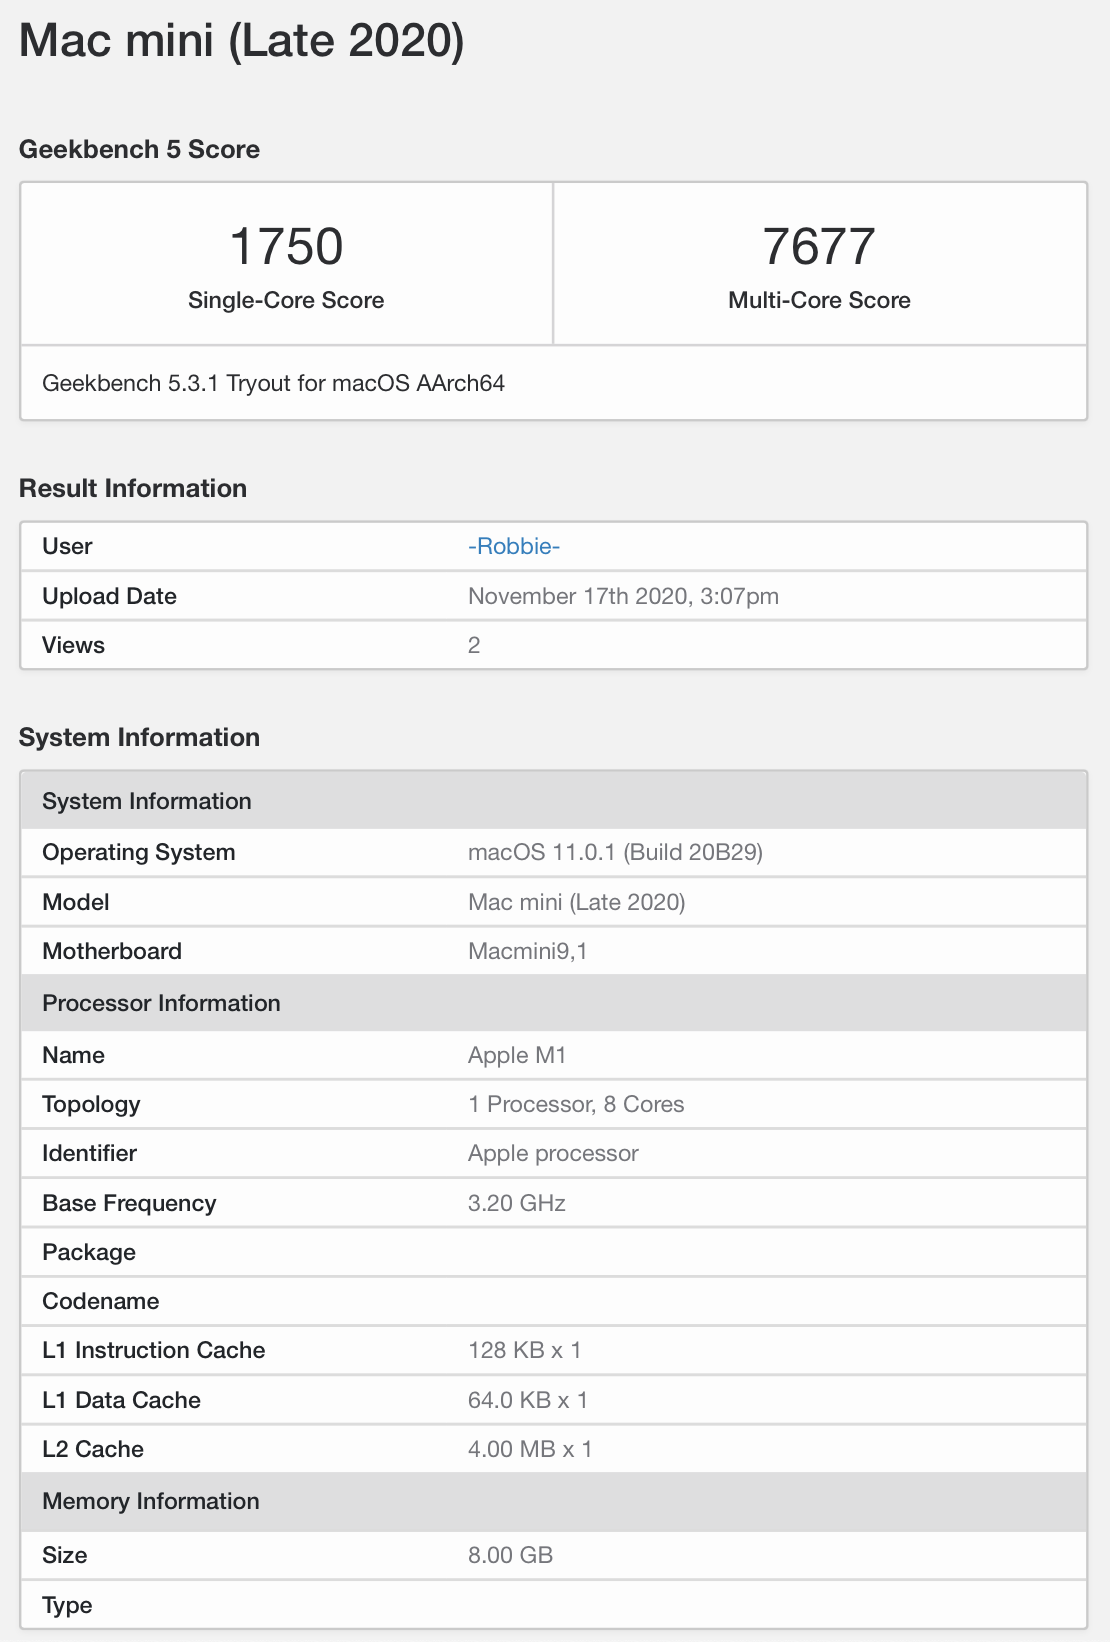
Task: Click Geekbench 5.3.1 Tryout for macOS AArch64 text
Action: click(x=273, y=383)
